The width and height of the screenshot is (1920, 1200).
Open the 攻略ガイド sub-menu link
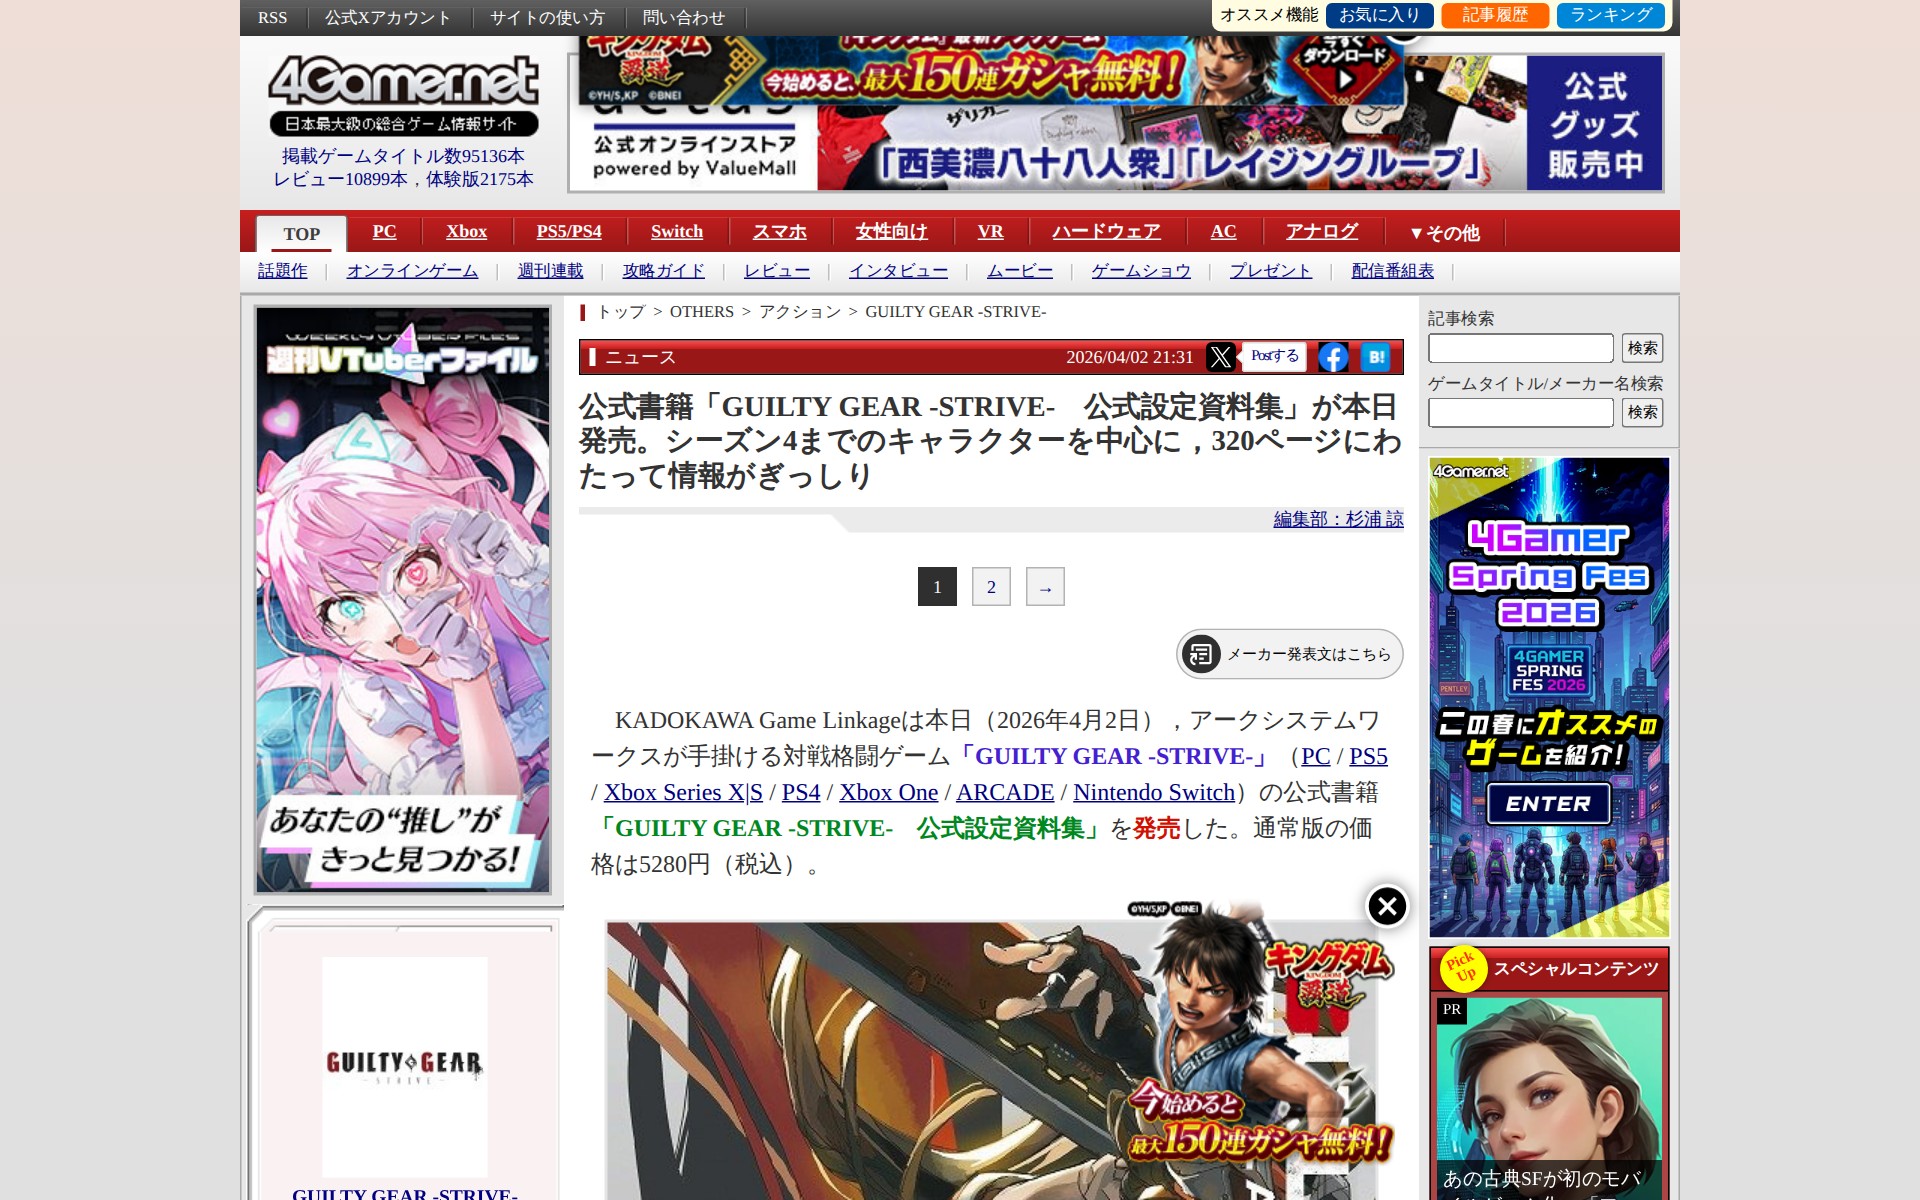coord(663,271)
